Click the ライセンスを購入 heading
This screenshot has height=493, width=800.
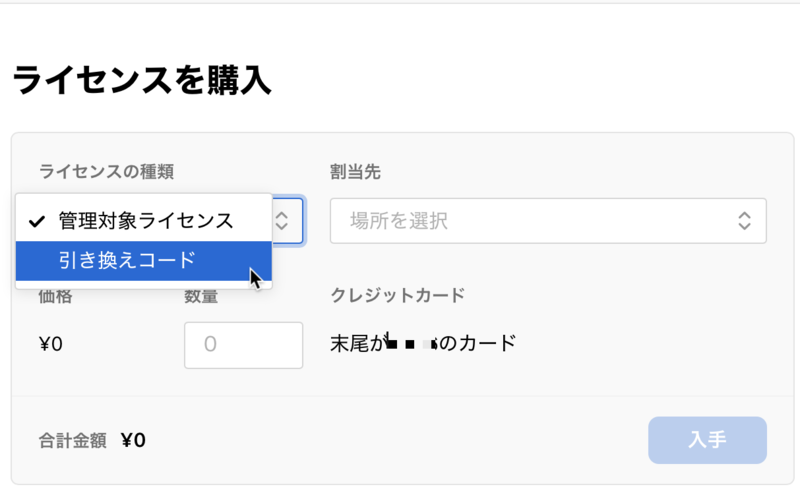pyautogui.click(x=141, y=81)
